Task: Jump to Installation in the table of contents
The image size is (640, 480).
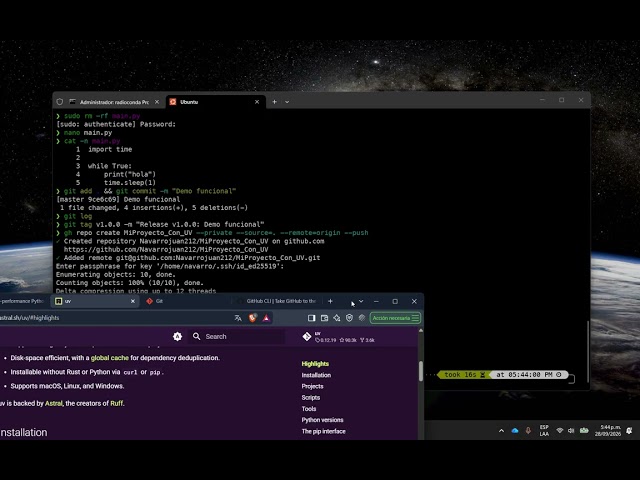Action: coord(316,375)
